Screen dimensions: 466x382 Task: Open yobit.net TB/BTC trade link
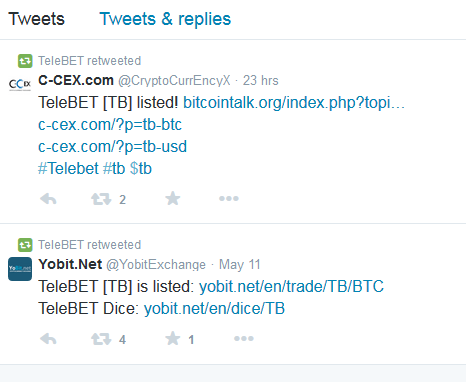click(291, 287)
